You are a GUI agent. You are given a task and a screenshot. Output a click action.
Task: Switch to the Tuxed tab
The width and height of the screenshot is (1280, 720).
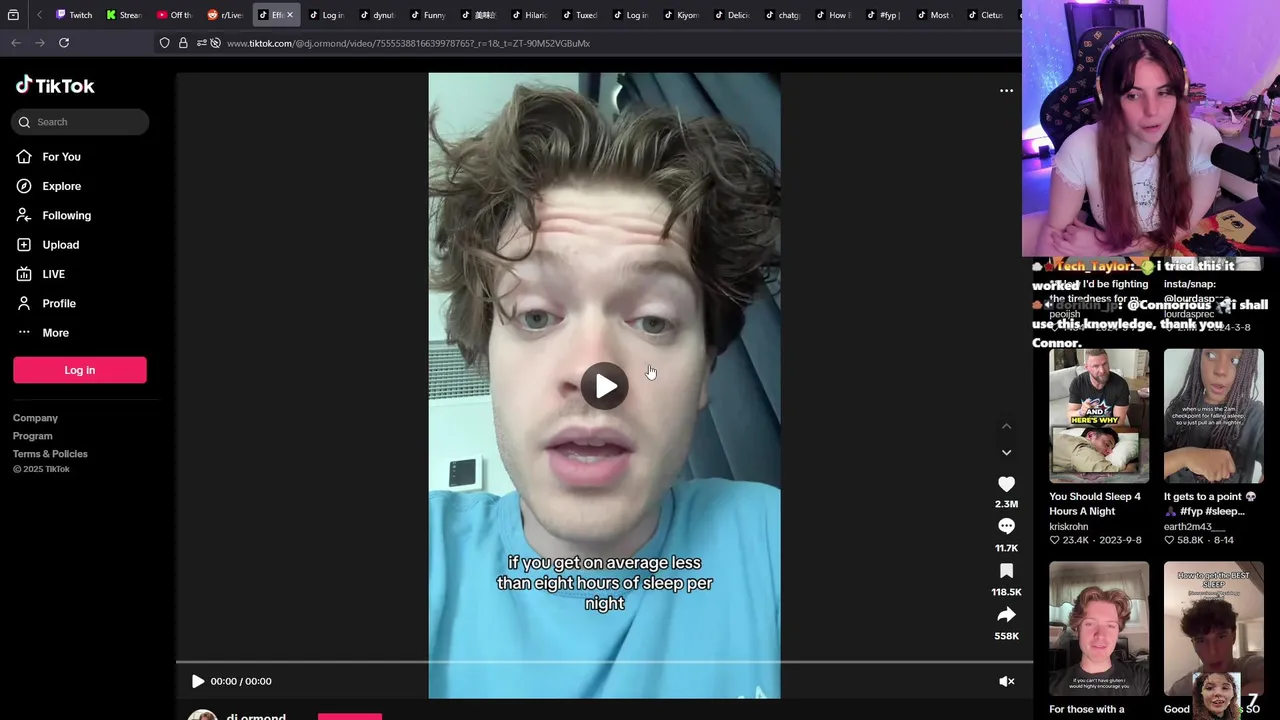pos(579,15)
